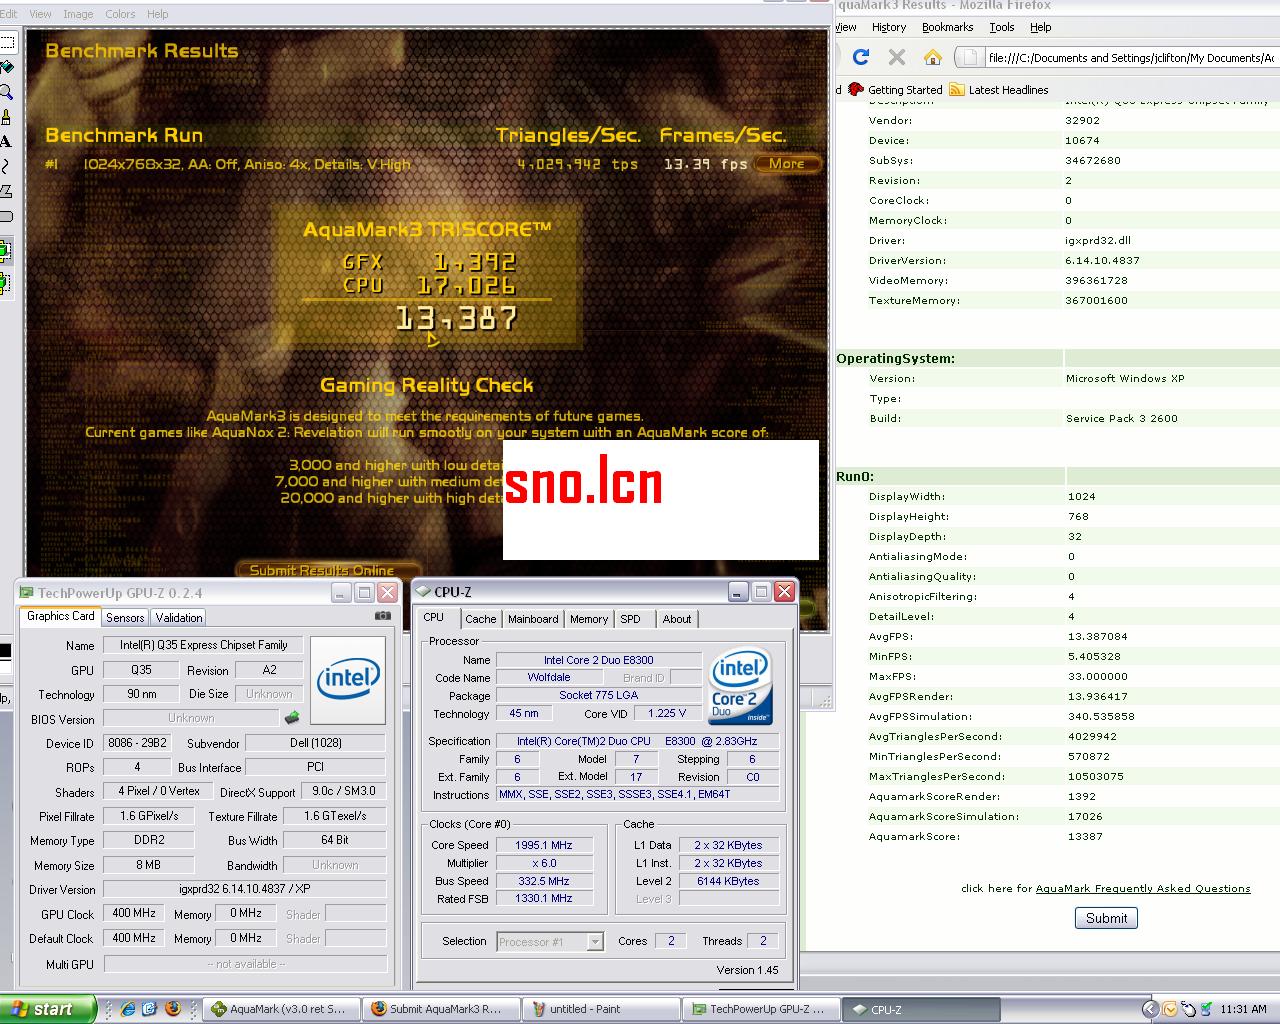Viewport: 1280px width, 1024px height.
Task: Click AquamarkScore value 13387
Action: 1085,836
